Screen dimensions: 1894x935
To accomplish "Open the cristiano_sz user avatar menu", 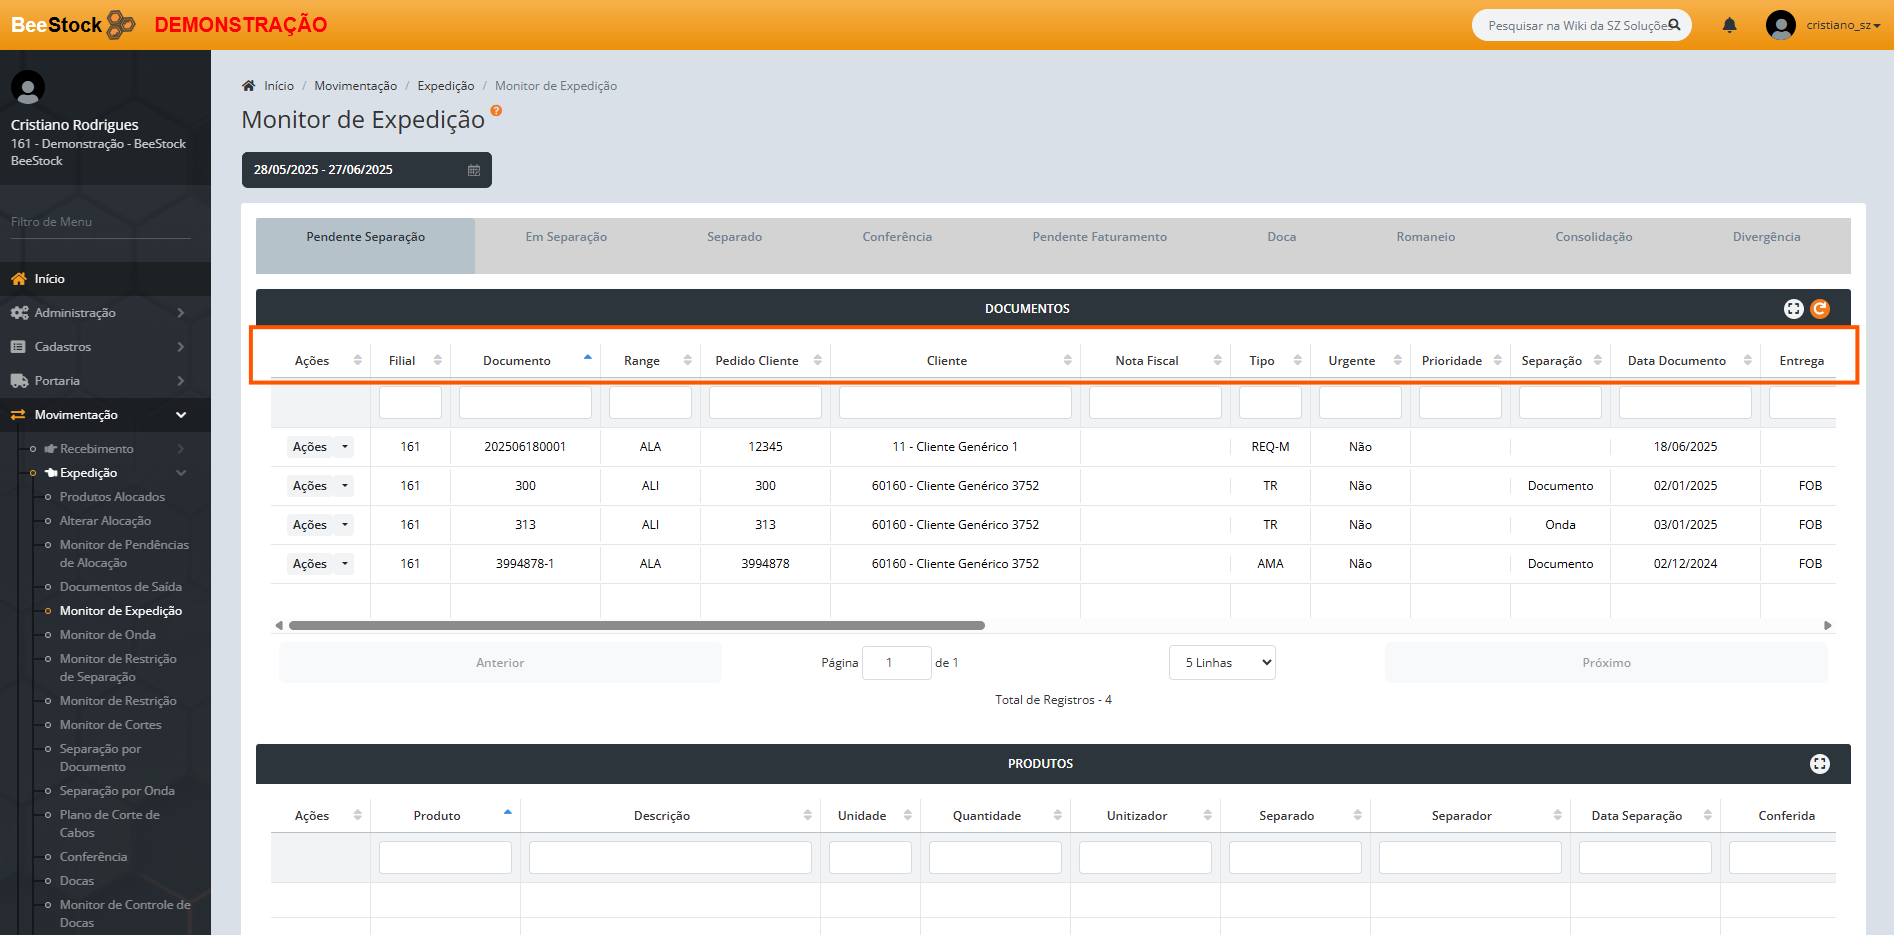I will [x=1780, y=25].
